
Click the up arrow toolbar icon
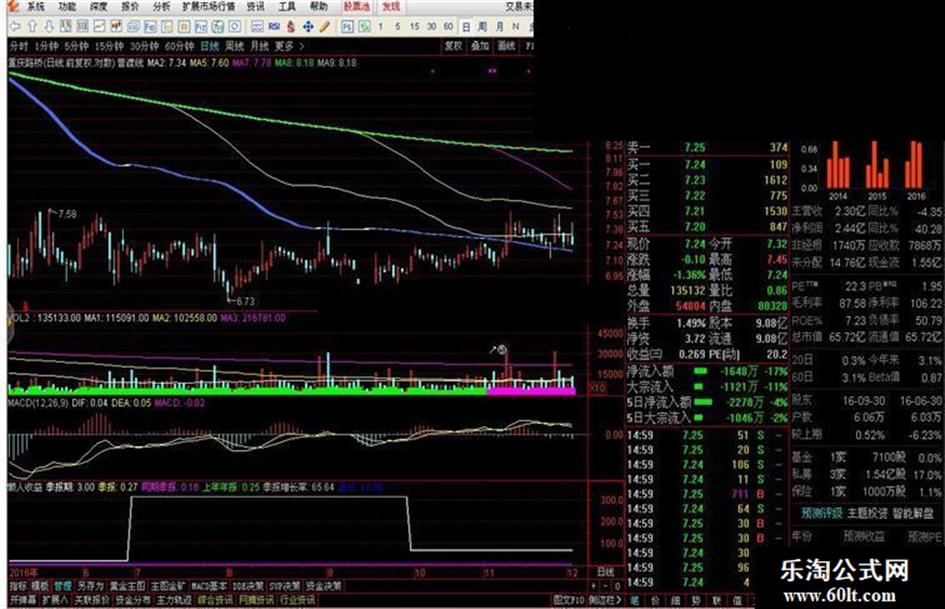pyautogui.click(x=32, y=27)
